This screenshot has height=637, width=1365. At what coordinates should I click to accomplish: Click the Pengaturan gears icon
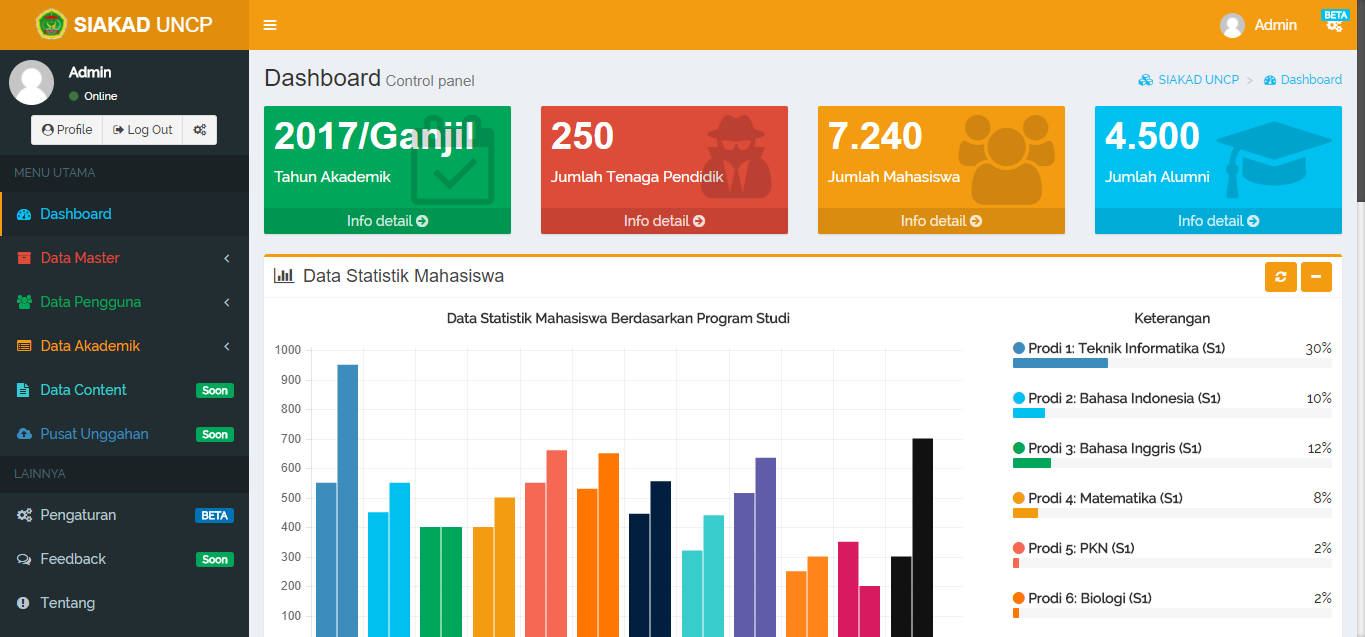24,515
